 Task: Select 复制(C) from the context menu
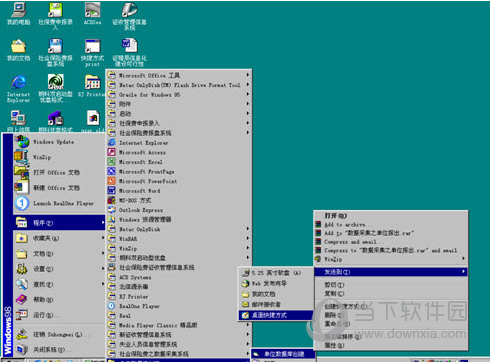click(391, 294)
